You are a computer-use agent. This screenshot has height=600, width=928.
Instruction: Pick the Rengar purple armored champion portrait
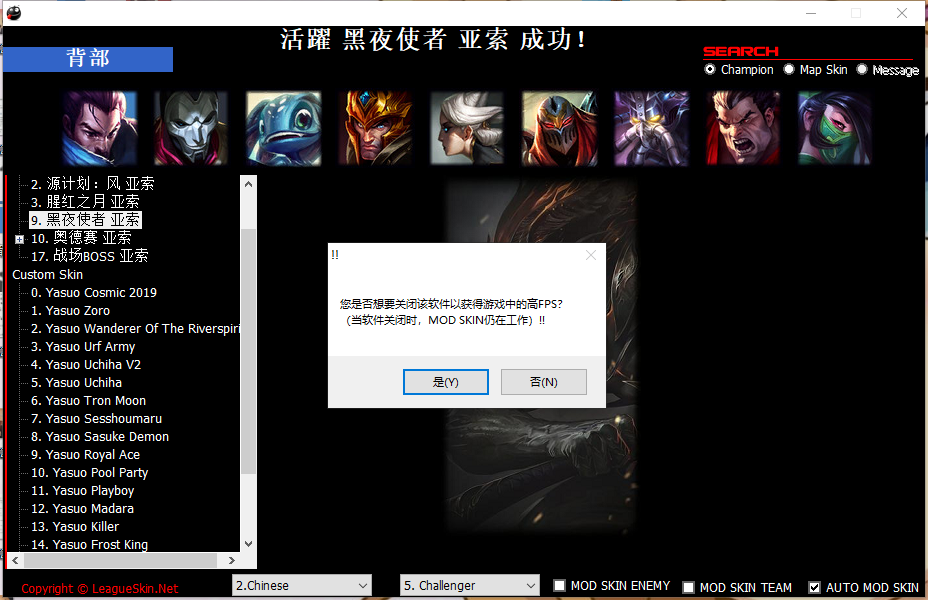tap(651, 128)
